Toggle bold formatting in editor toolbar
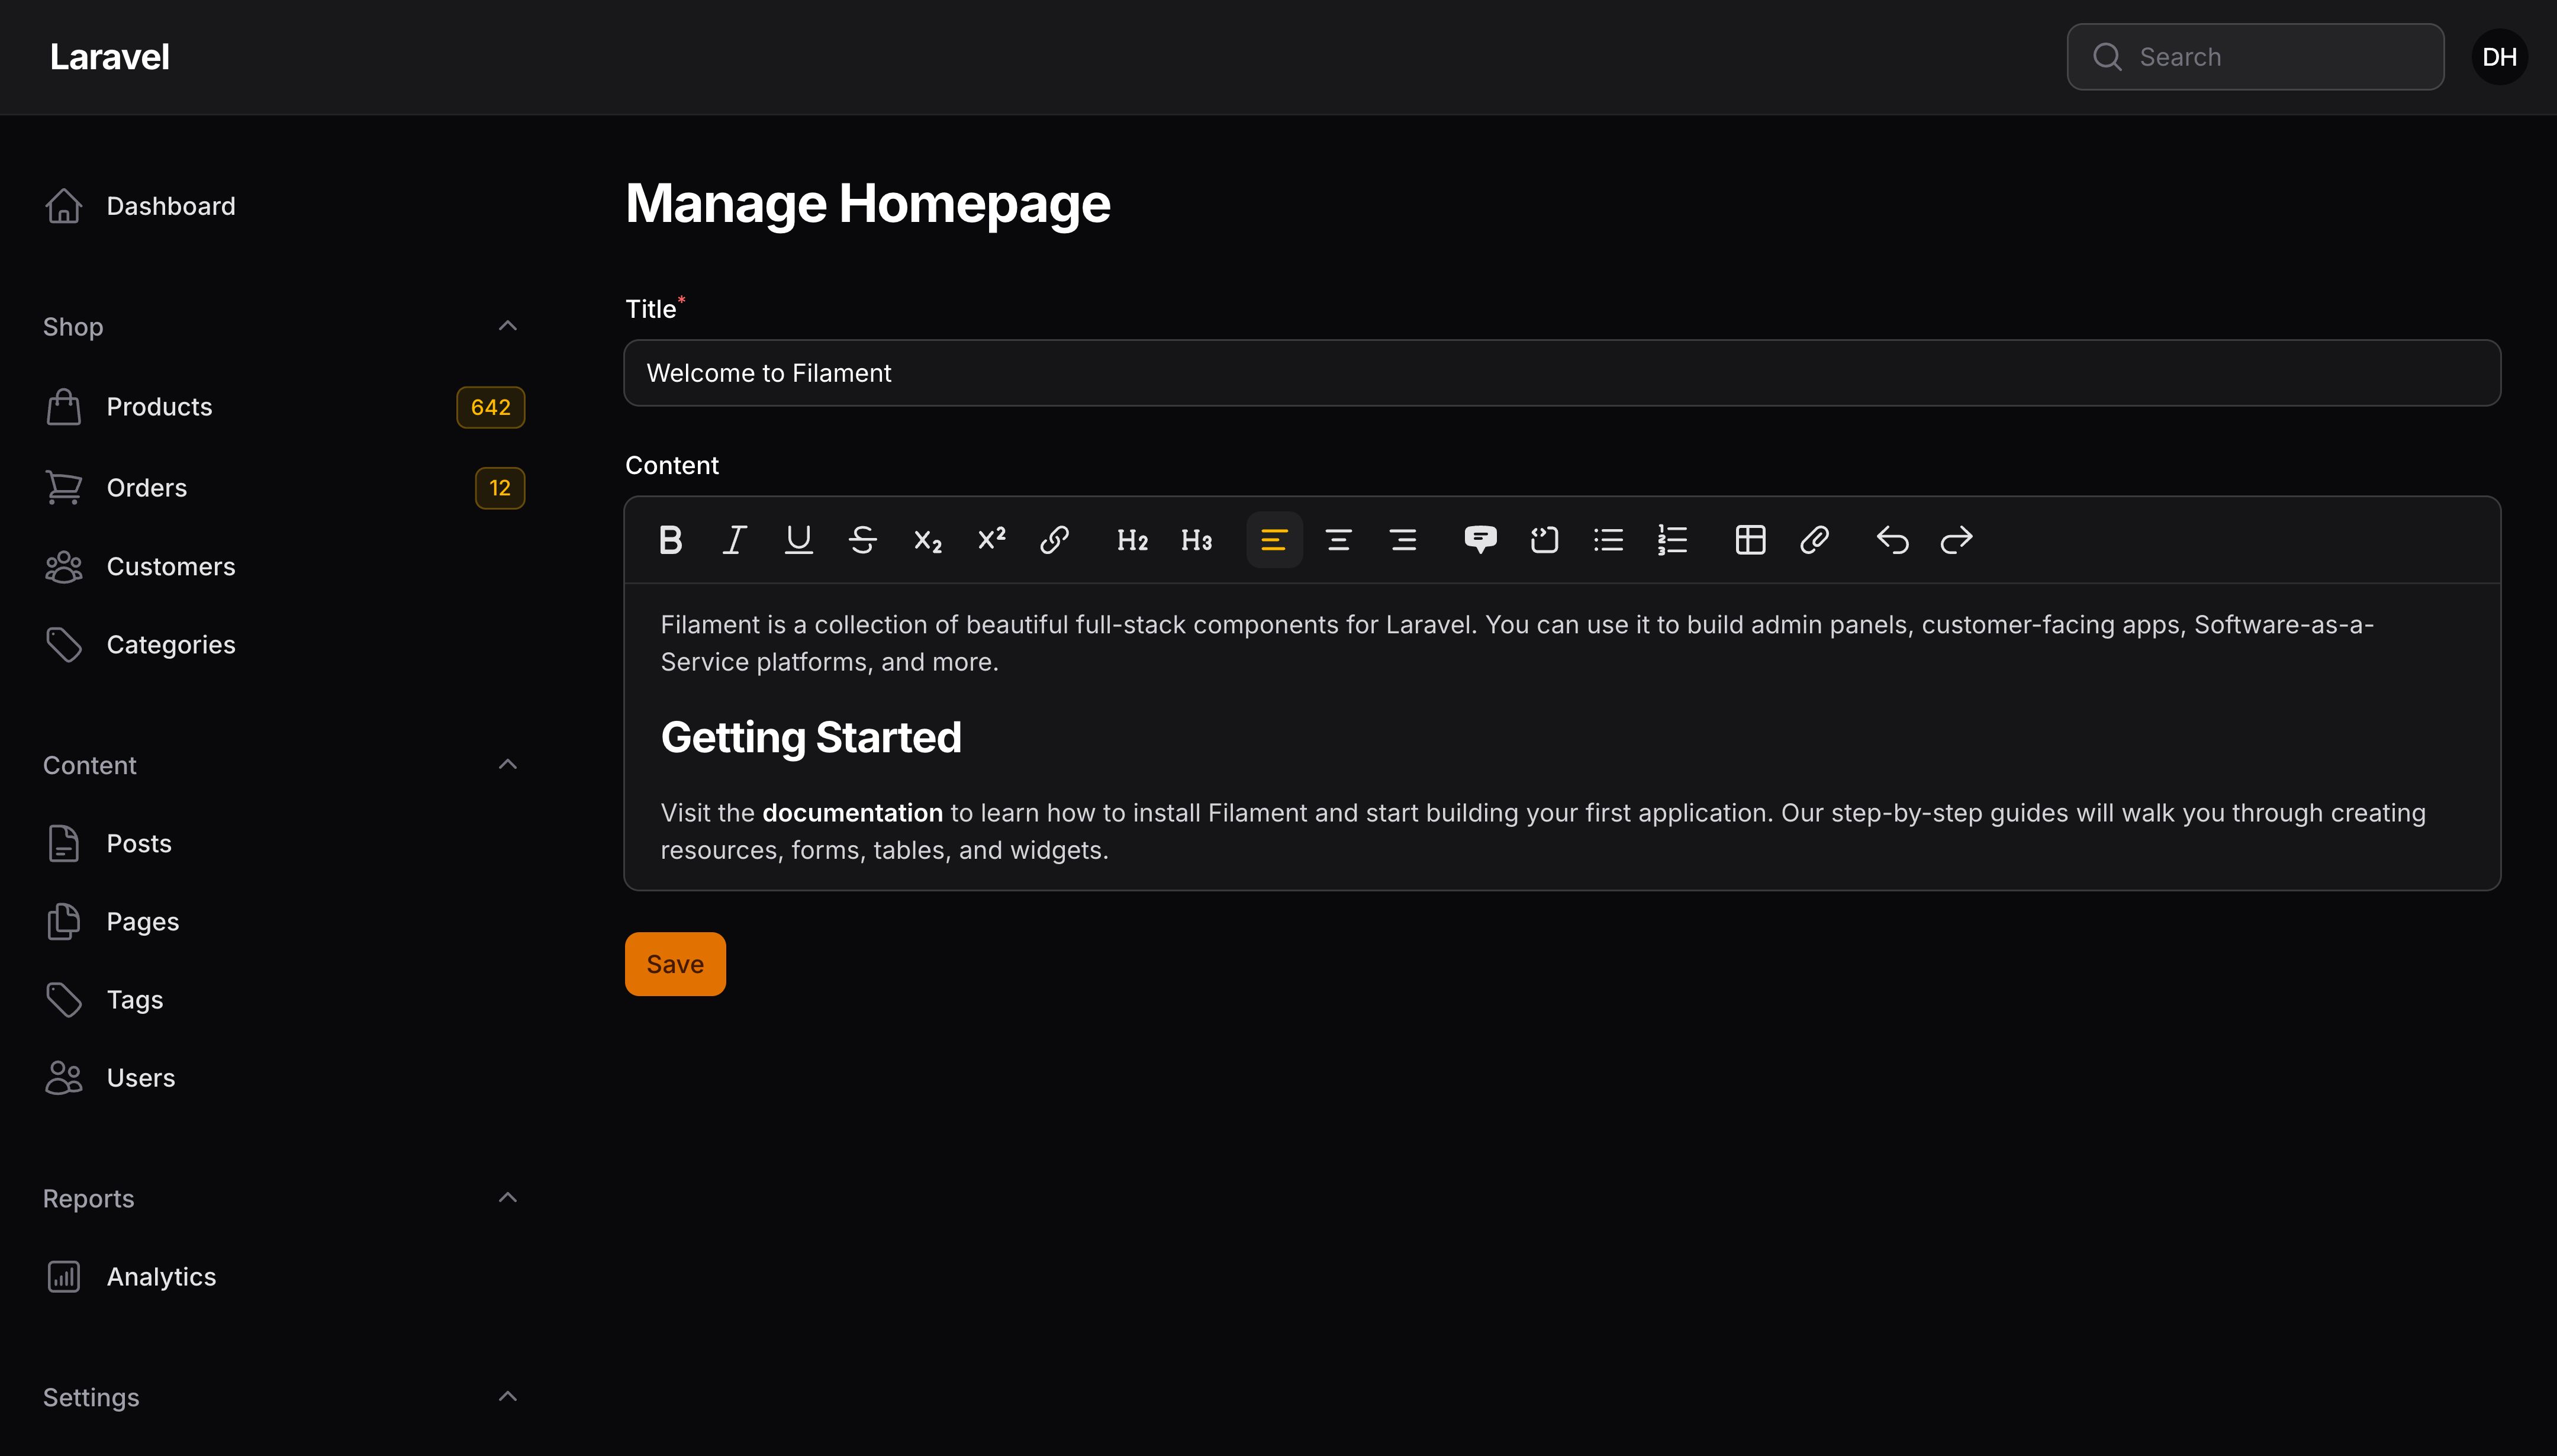This screenshot has width=2557, height=1456. click(670, 540)
